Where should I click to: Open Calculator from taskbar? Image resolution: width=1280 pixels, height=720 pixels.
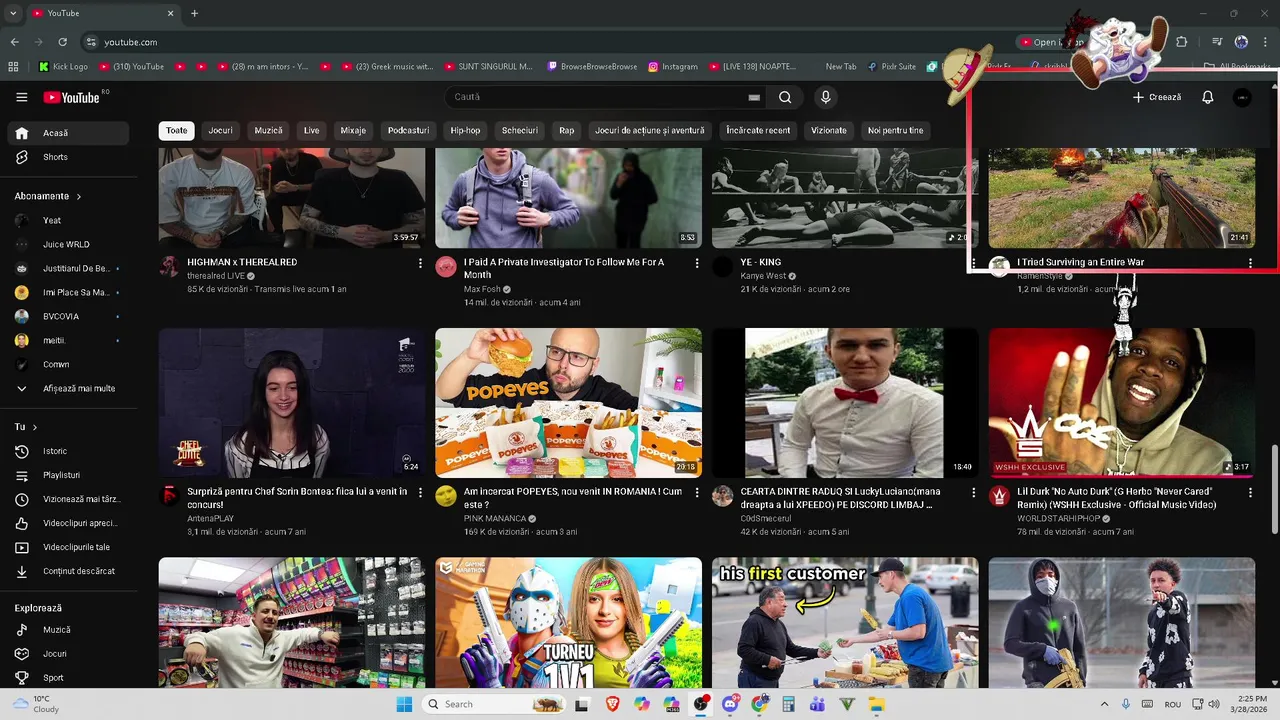point(788,704)
